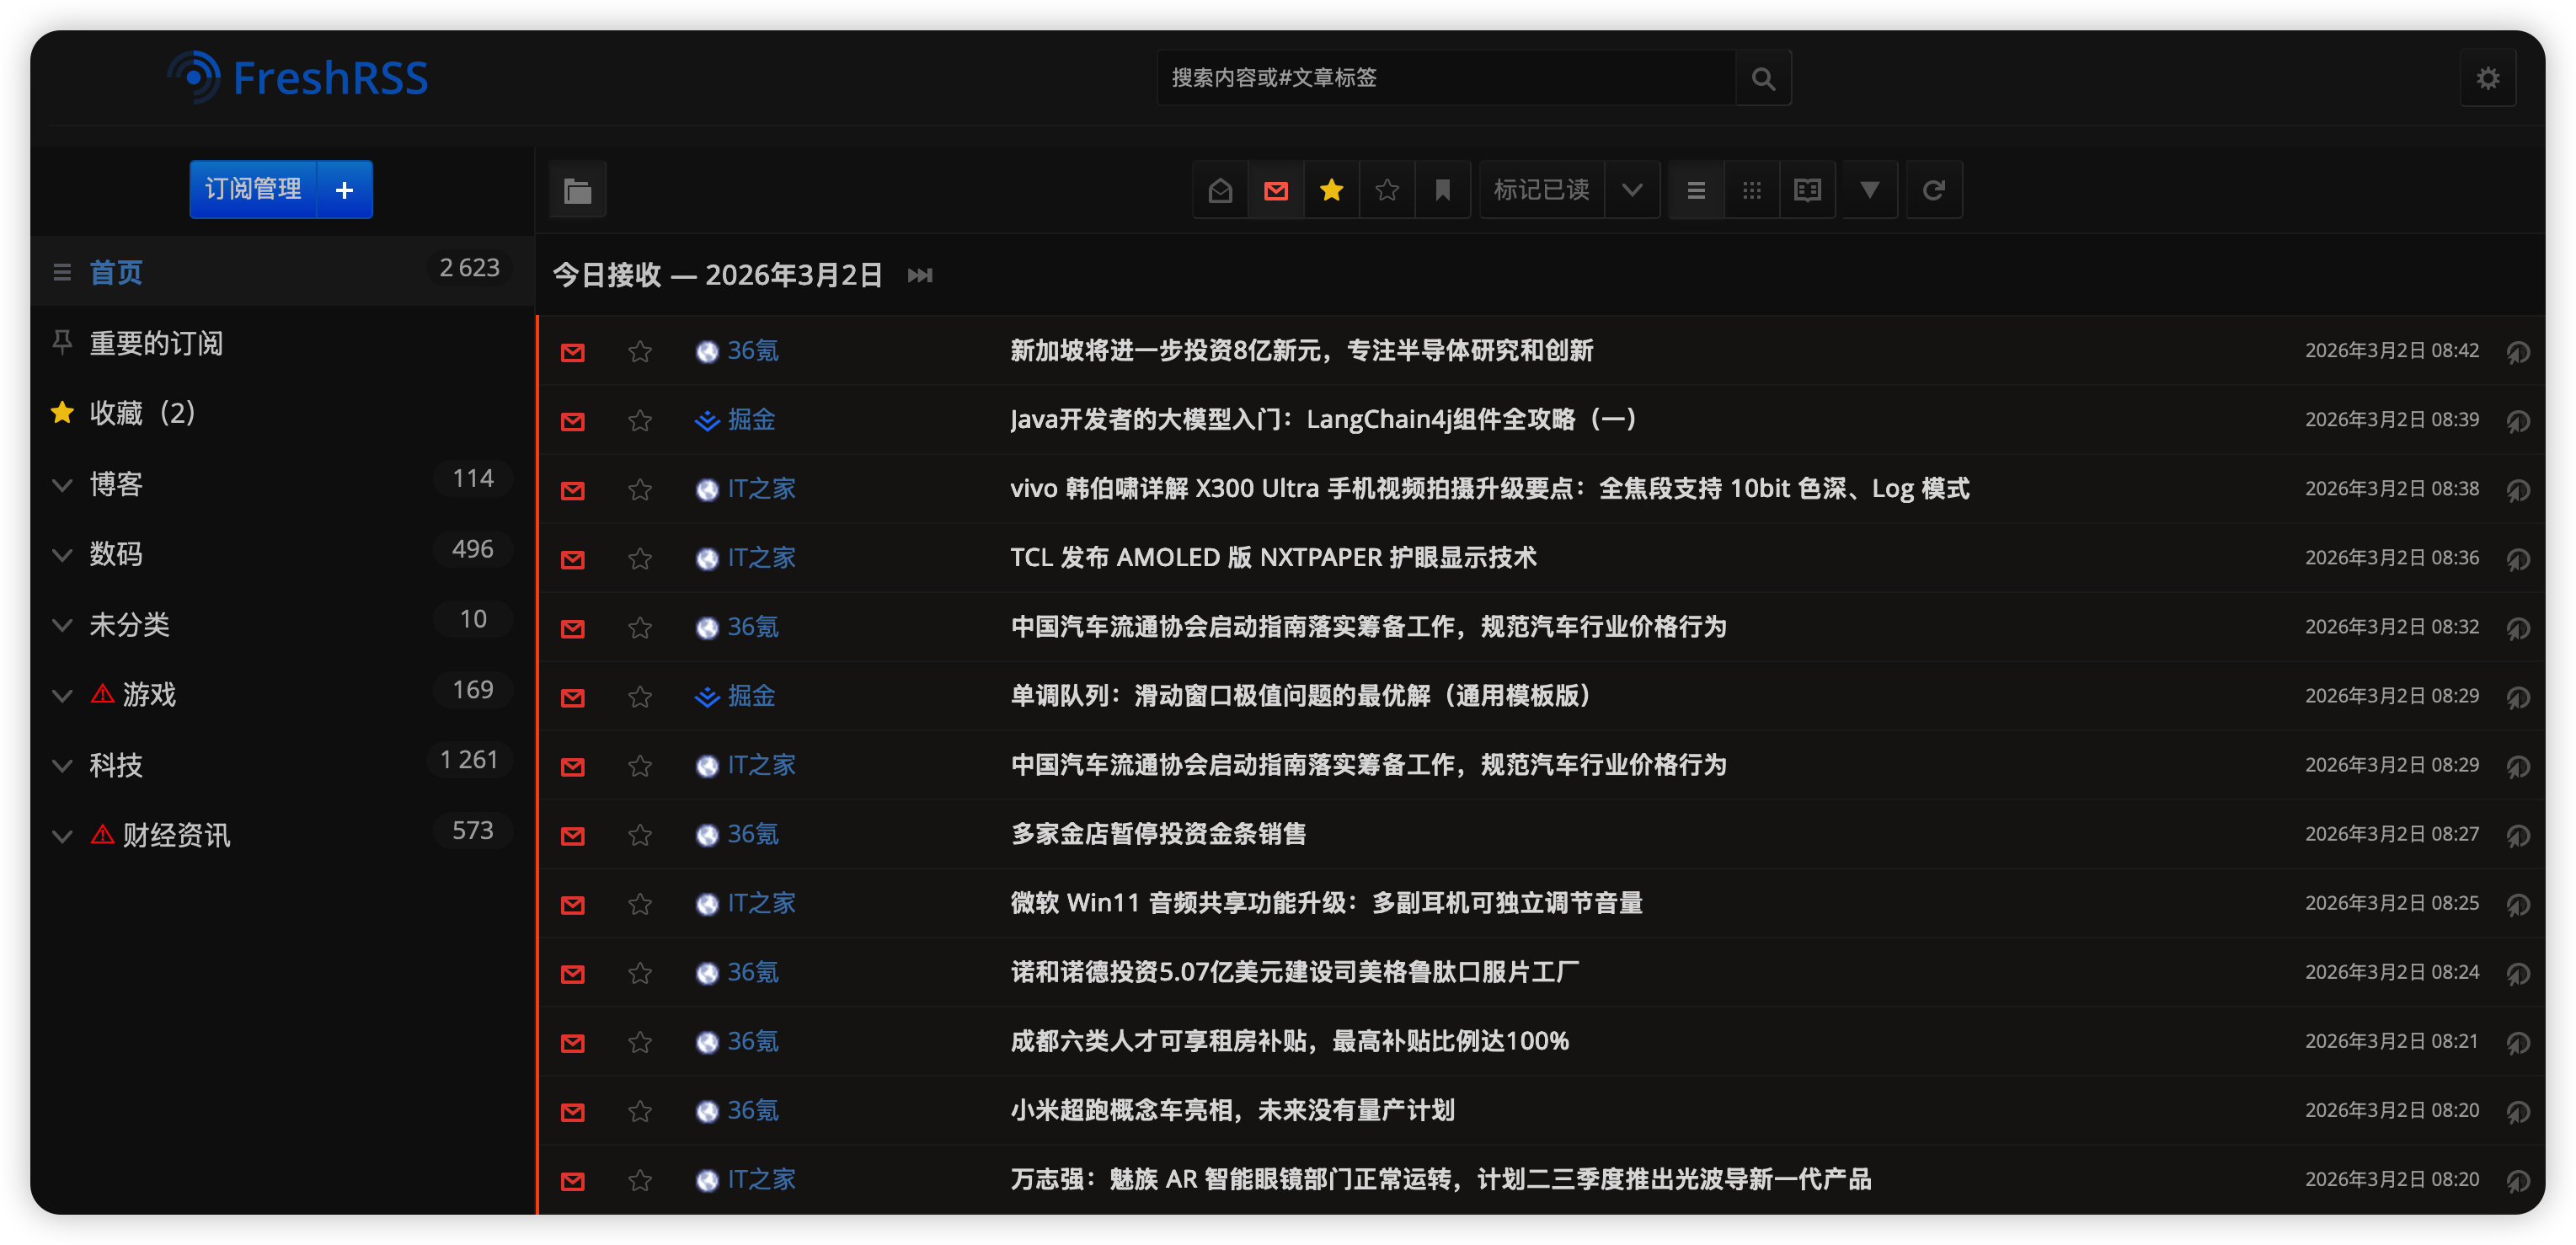Viewport: 2576px width, 1245px height.
Task: Mark the 新加坡将进一步投资8亿新元 article as read
Action: 573,352
